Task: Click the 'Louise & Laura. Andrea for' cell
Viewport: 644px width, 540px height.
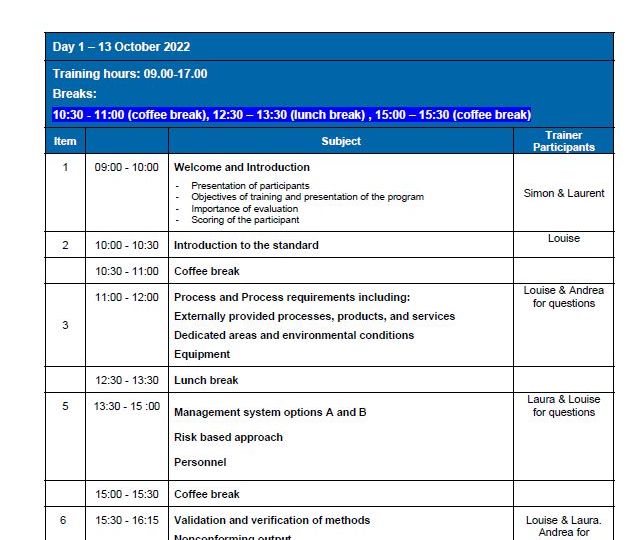Action: click(x=564, y=526)
